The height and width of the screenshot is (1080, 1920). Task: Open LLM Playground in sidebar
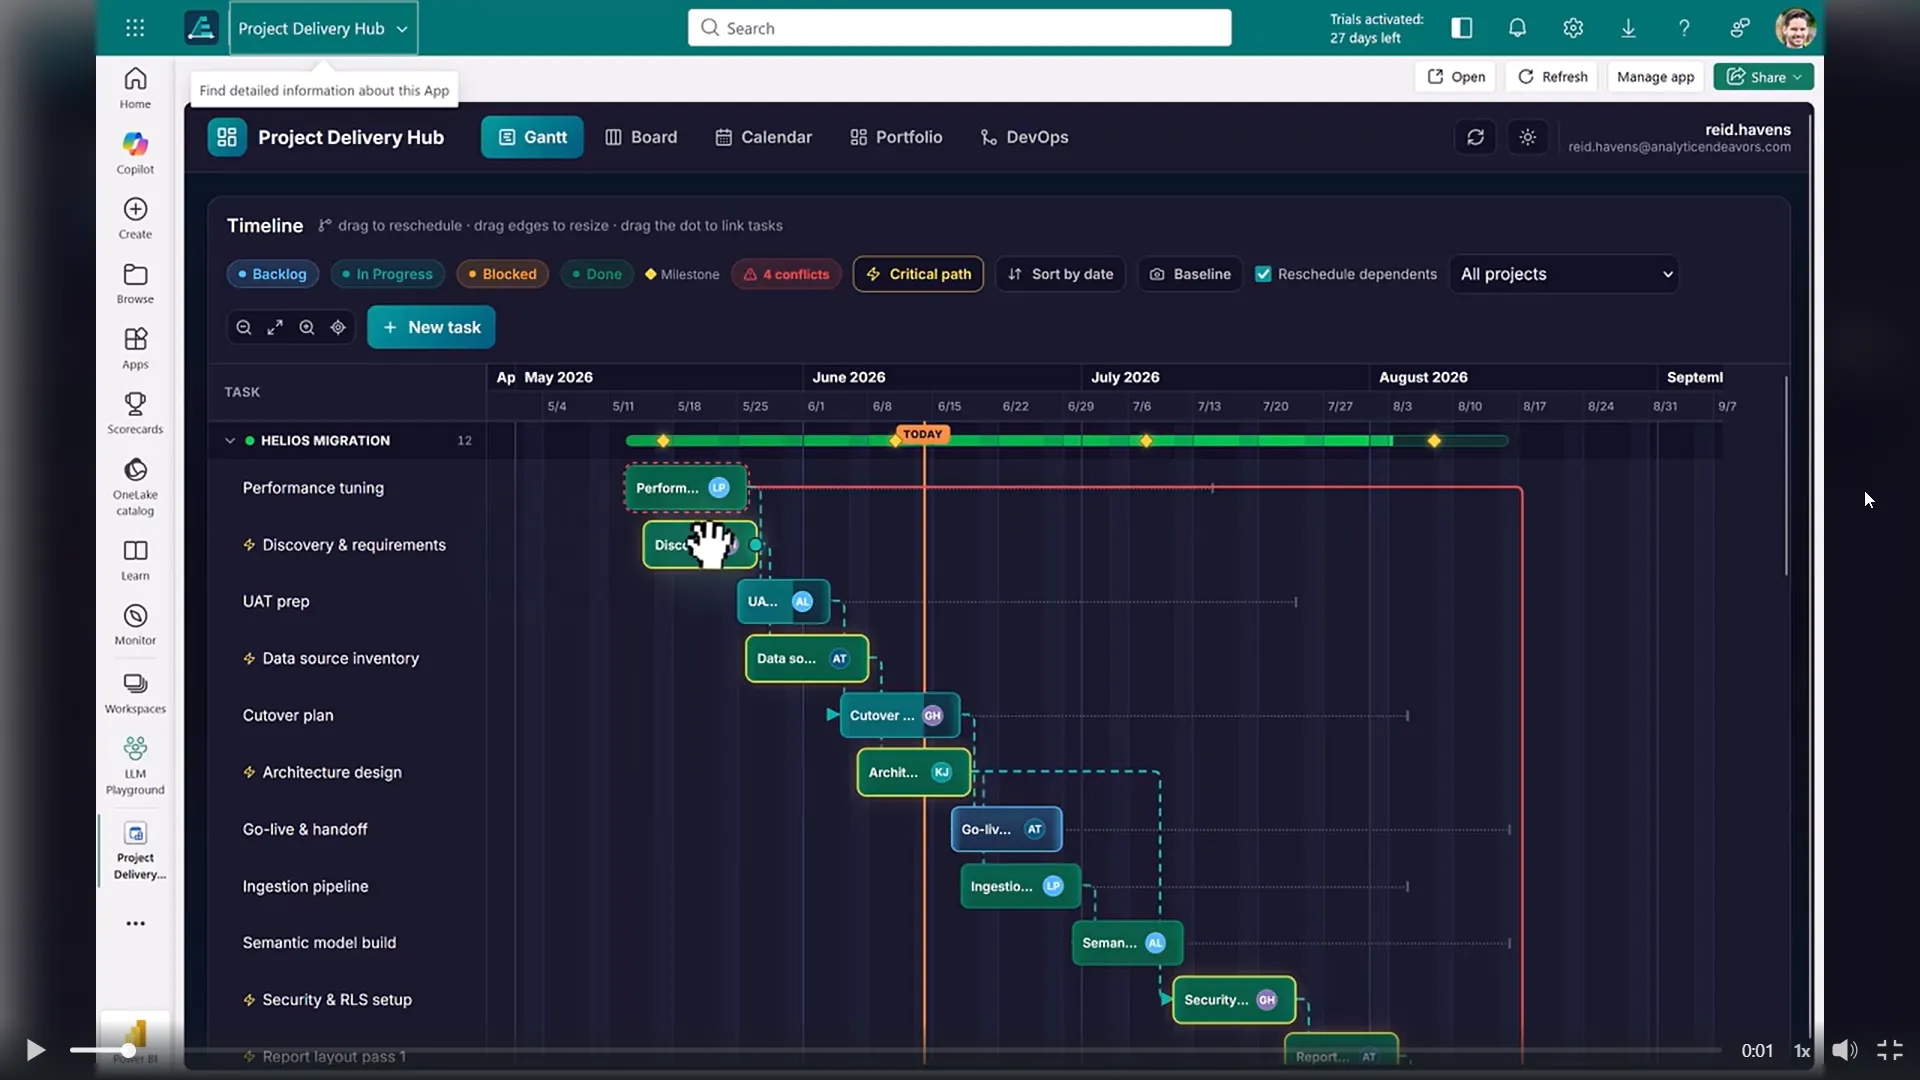pyautogui.click(x=135, y=766)
